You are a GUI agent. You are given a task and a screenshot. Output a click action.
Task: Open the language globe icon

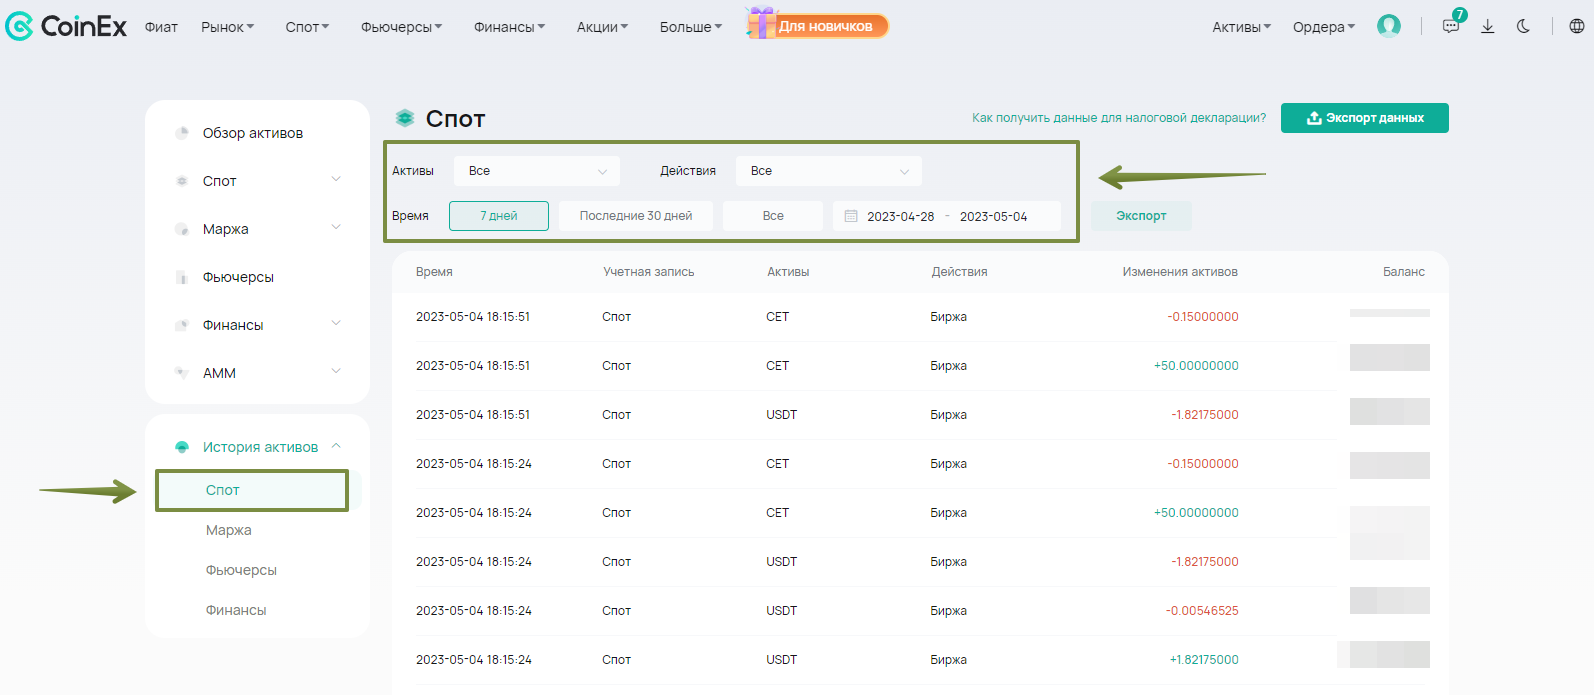(x=1576, y=27)
